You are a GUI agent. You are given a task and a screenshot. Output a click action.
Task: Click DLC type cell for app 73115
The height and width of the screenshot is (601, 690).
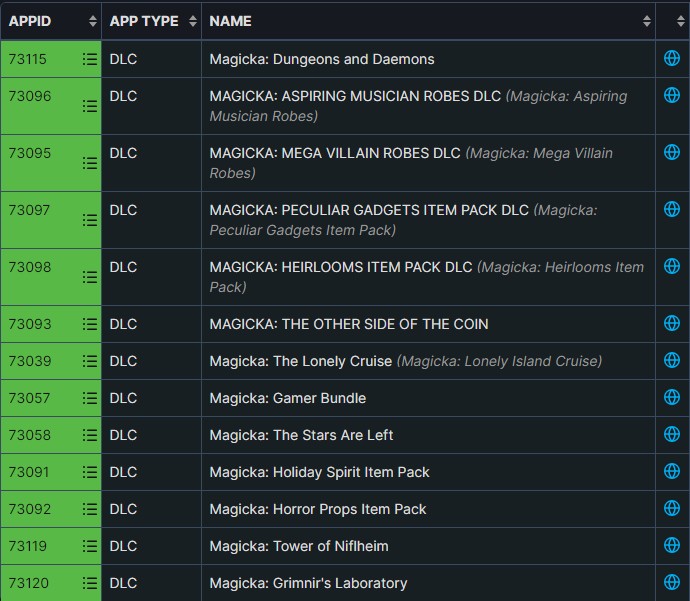pos(151,59)
